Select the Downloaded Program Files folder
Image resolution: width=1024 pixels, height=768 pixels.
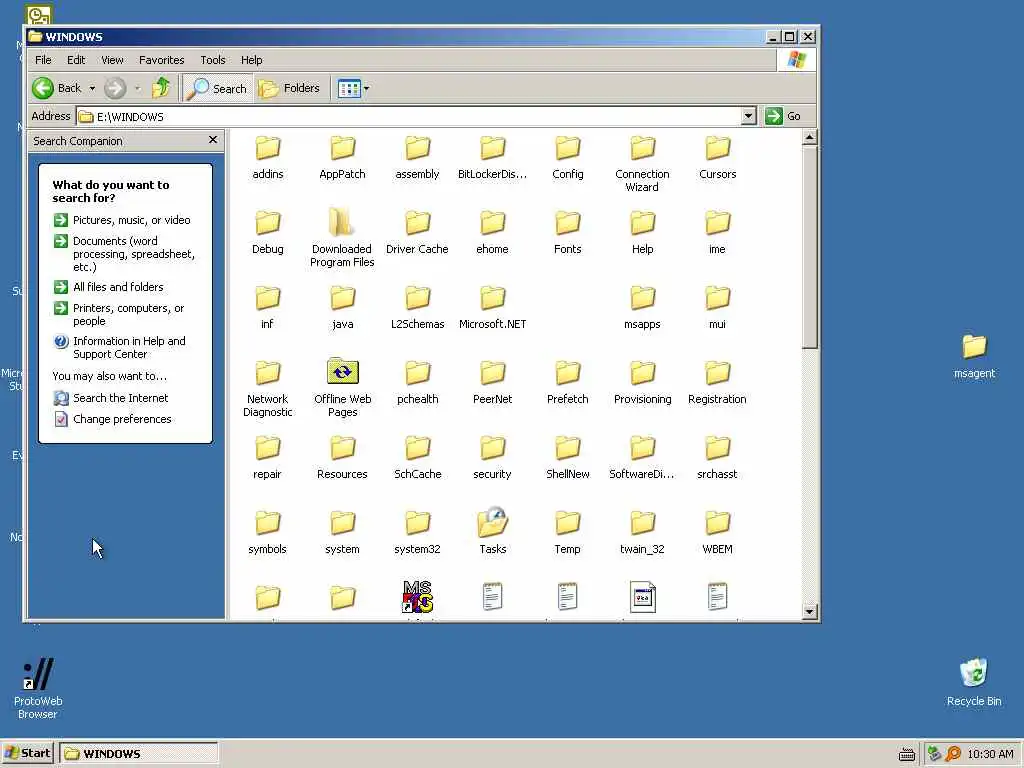coord(342,237)
